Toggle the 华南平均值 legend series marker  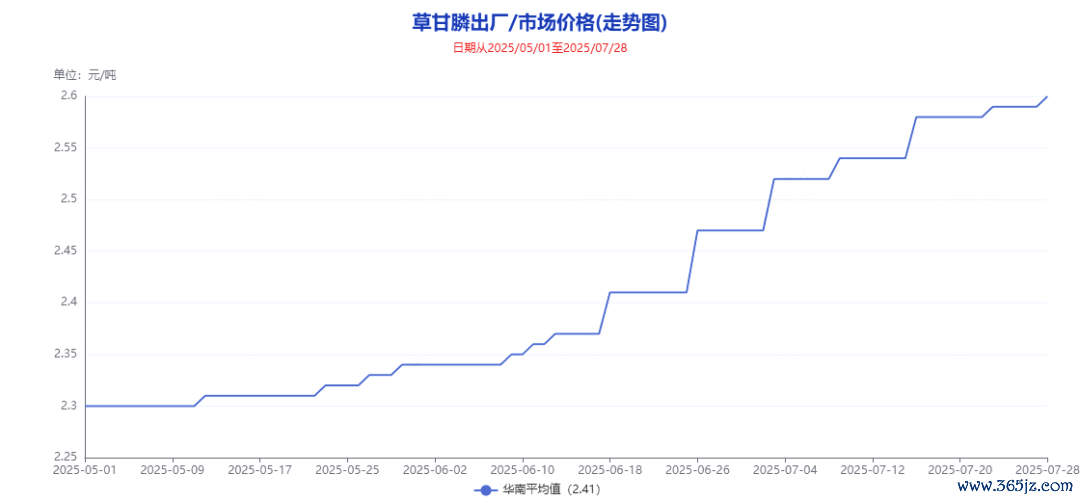click(x=486, y=490)
